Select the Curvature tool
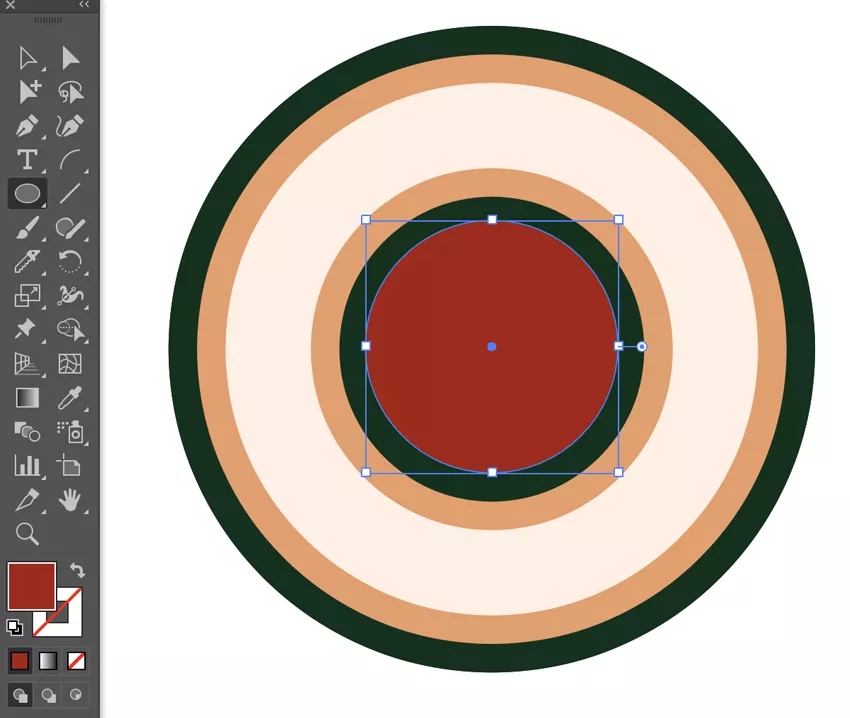Screen dimensions: 850x718 tap(70, 126)
